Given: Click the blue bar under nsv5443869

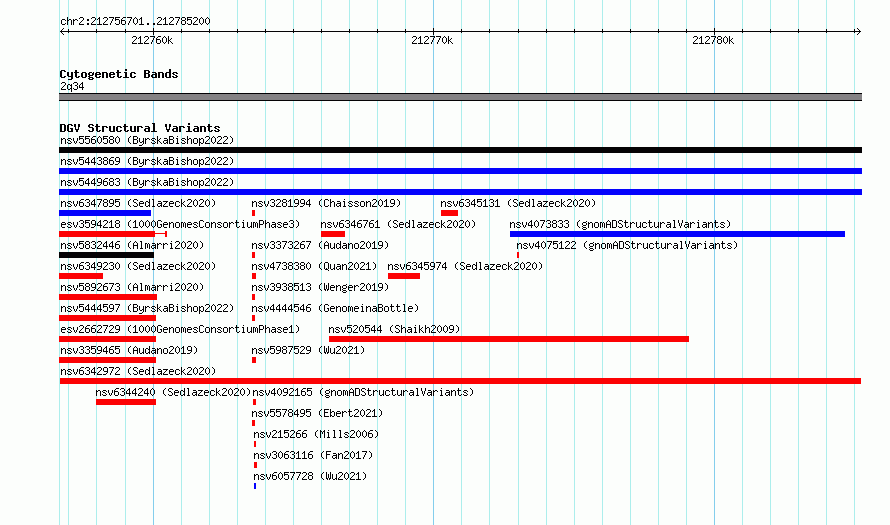Looking at the screenshot, I should tap(460, 171).
